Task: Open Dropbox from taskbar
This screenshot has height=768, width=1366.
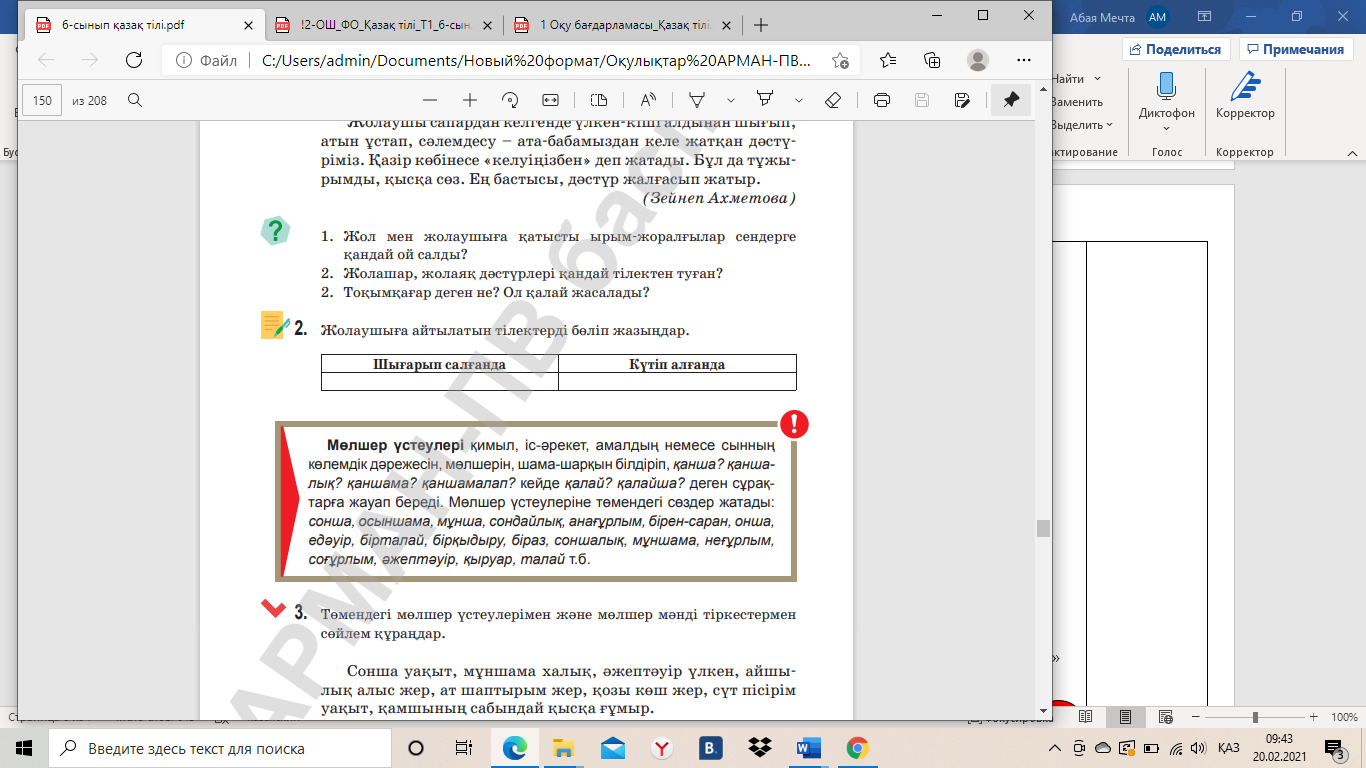Action: [x=759, y=748]
